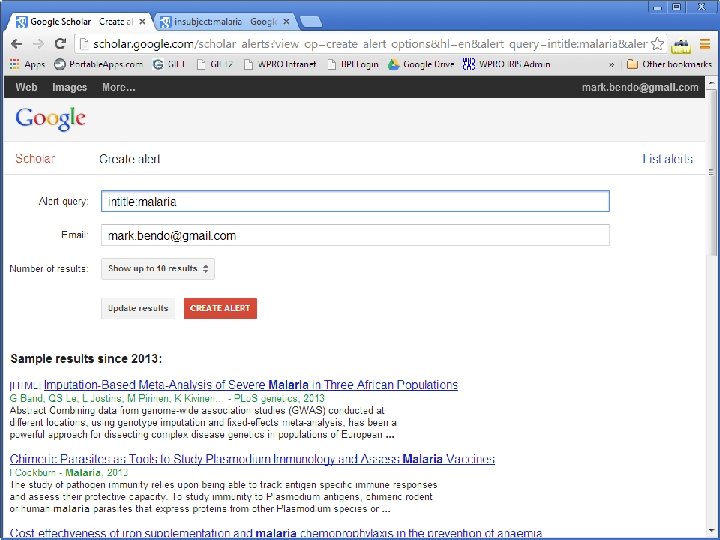Screen dimensions: 720x540
Task: Open the bookmark with Google G icon
Action: click(x=169, y=64)
